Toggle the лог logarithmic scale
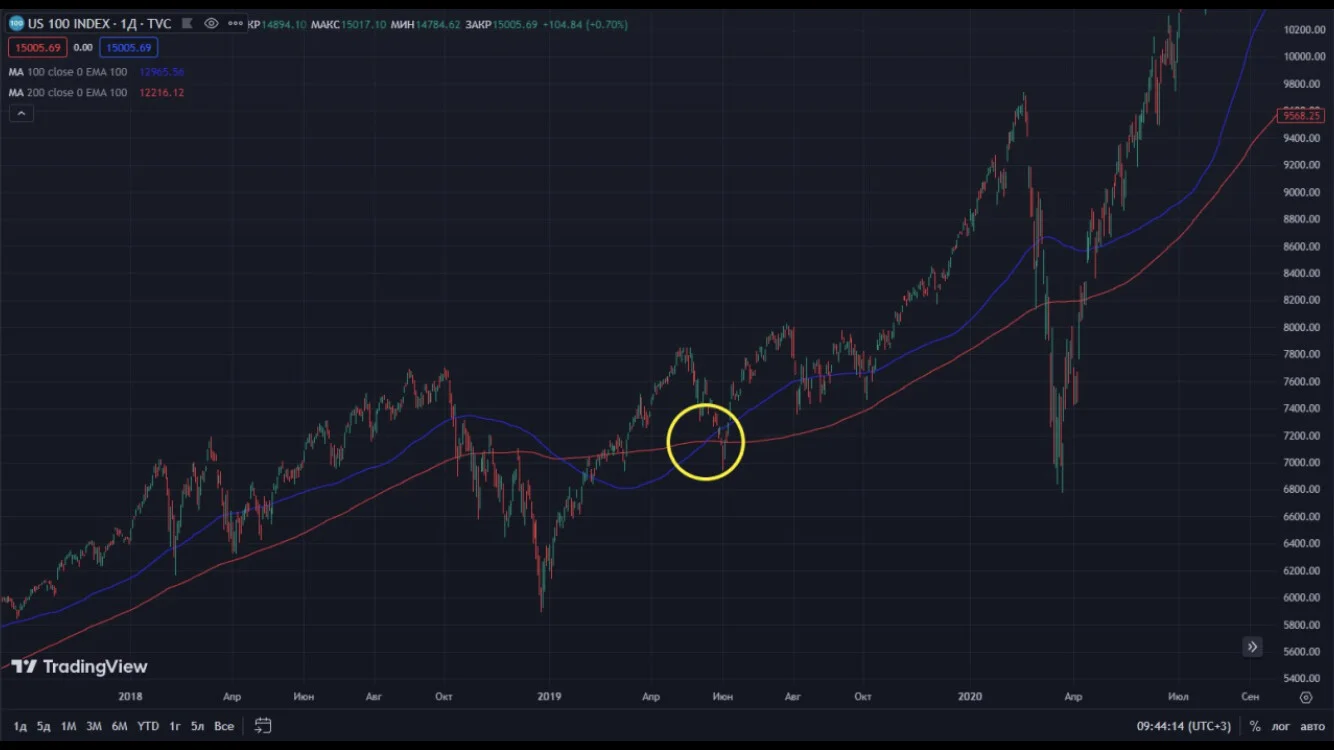 [1280, 726]
